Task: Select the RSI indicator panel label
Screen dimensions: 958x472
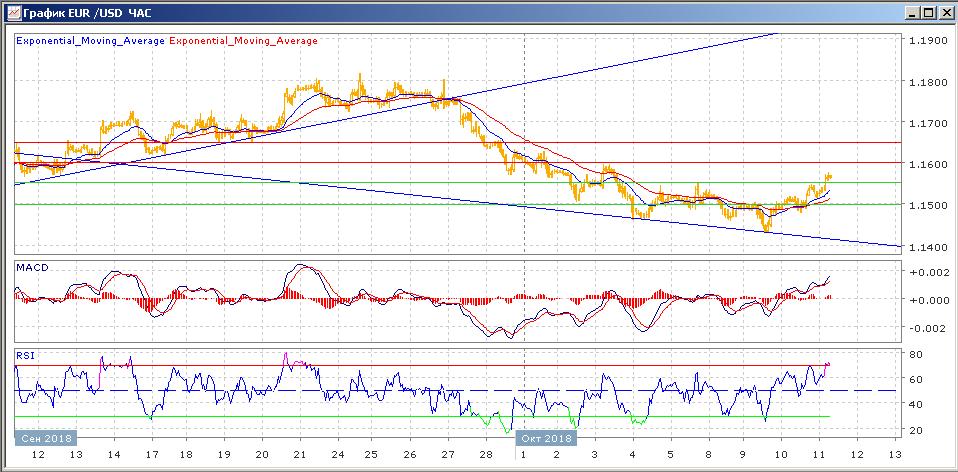Action: (27, 353)
